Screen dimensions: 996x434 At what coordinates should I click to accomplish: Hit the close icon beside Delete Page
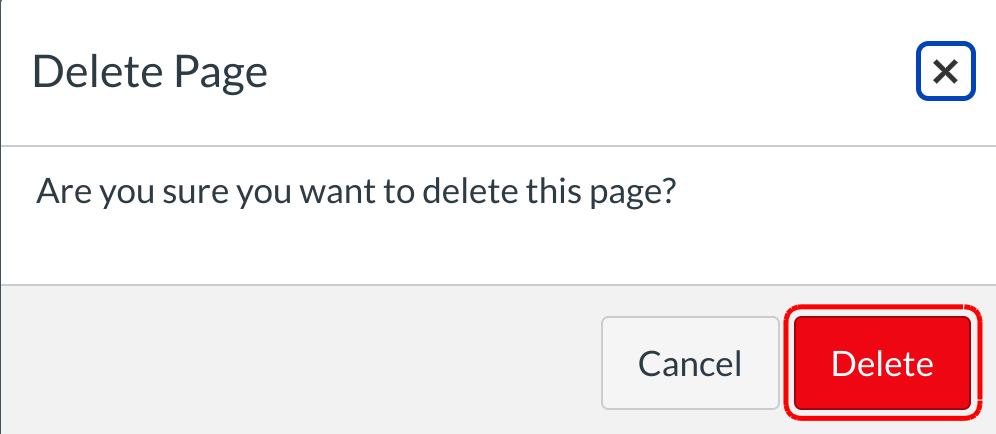tap(945, 72)
